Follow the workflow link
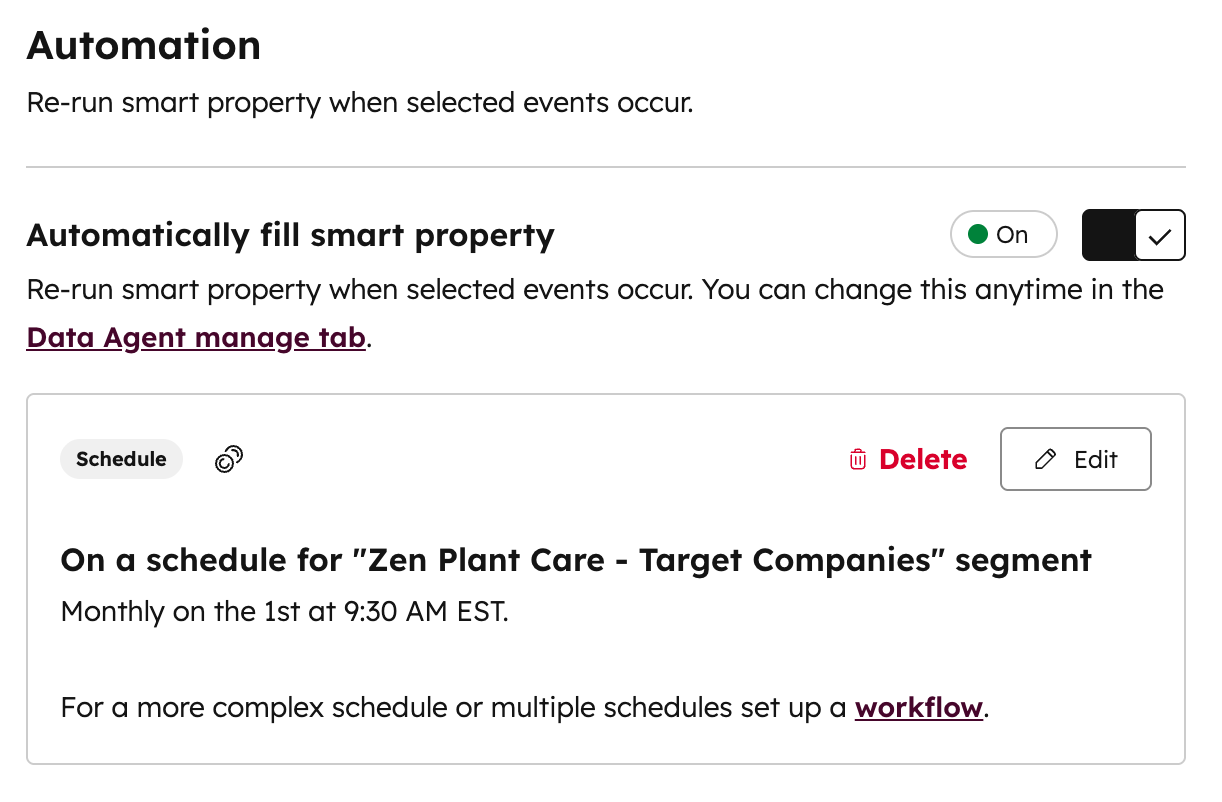This screenshot has height=802, width=1222. (919, 708)
